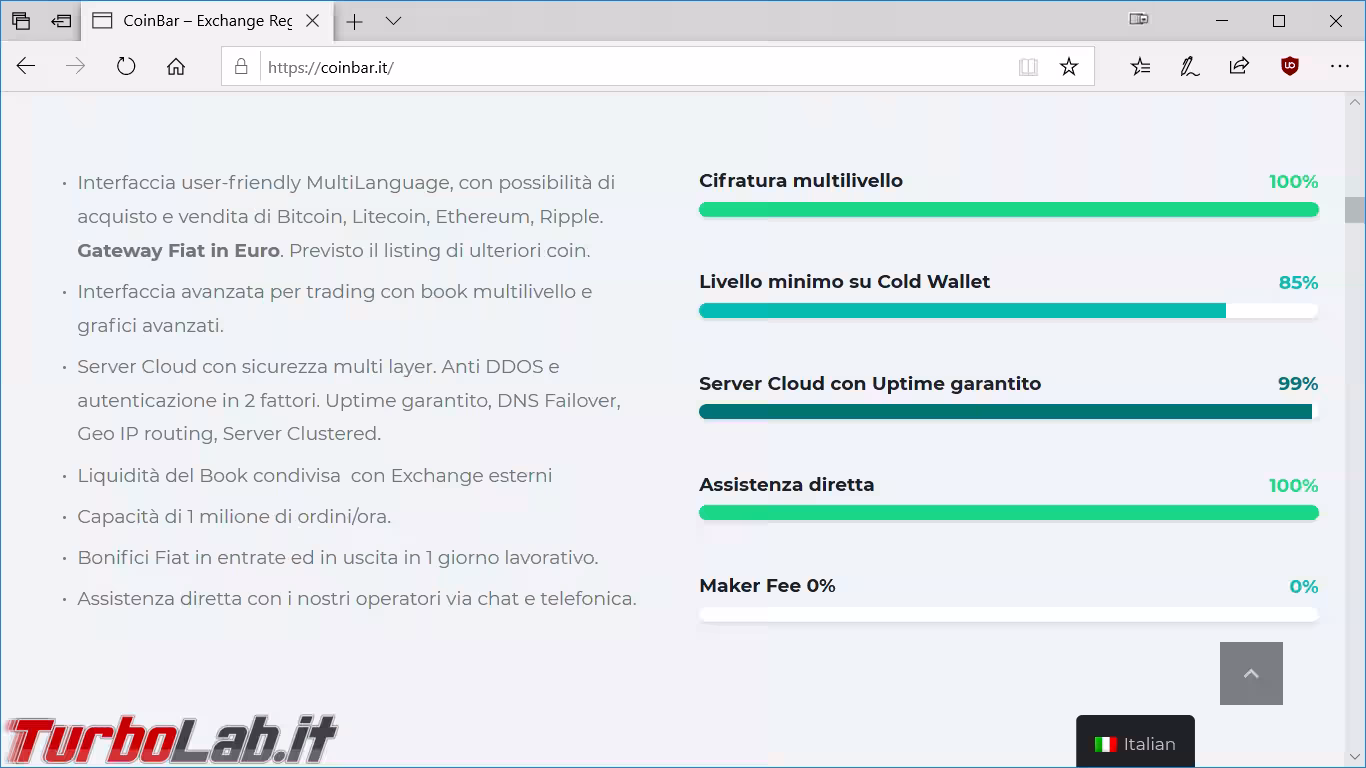Open the Italian language selector
1366x768 pixels.
coord(1135,742)
